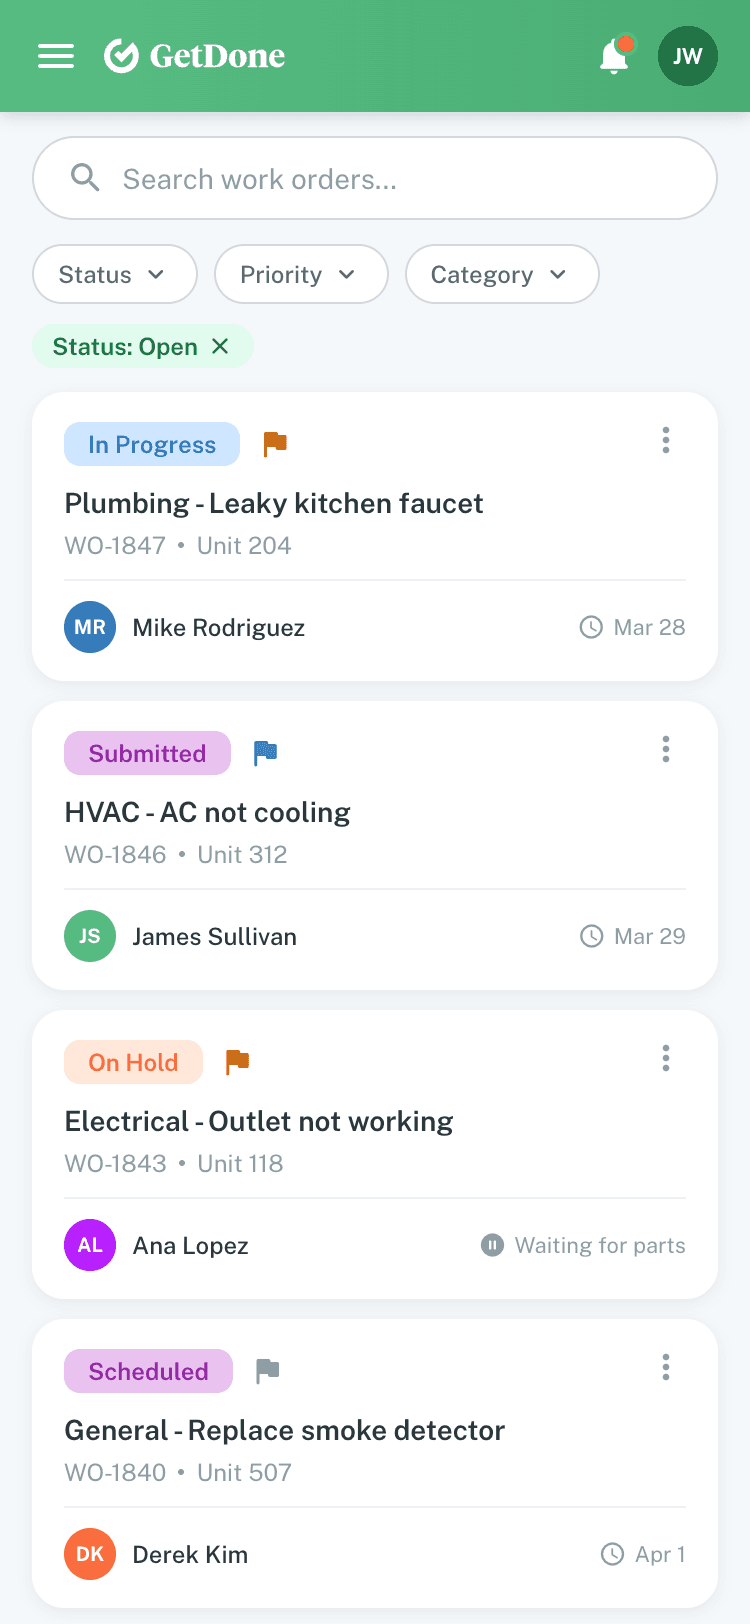Open the hamburger menu

[x=56, y=56]
